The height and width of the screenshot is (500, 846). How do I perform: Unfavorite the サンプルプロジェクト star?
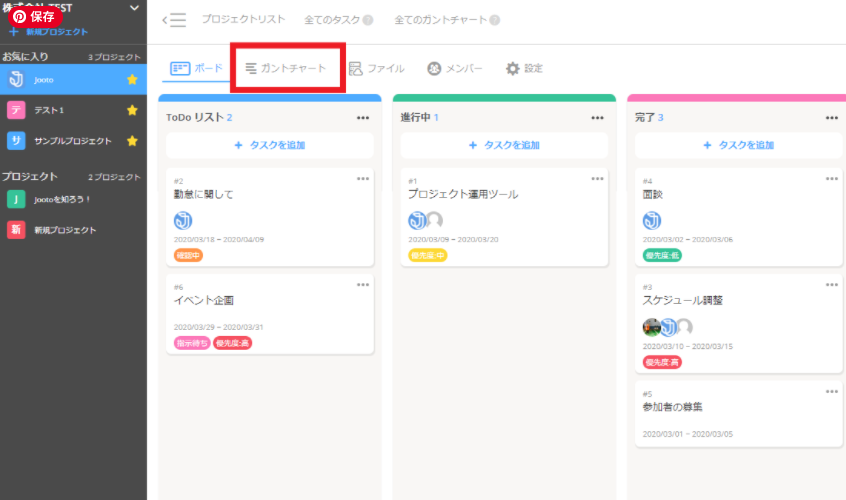coord(132,141)
